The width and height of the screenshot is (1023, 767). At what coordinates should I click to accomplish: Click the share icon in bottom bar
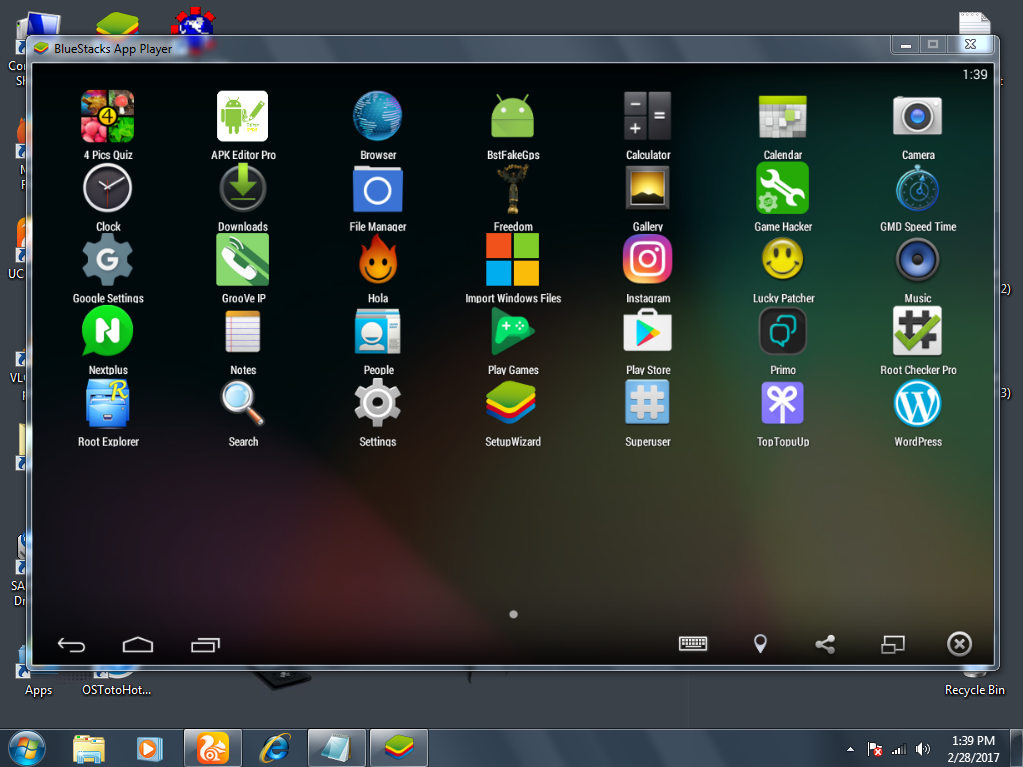pyautogui.click(x=825, y=644)
